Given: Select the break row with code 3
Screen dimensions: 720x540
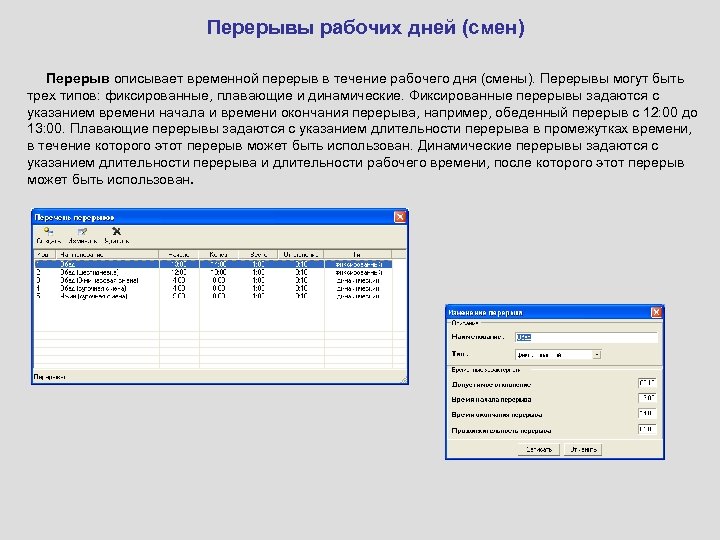Looking at the screenshot, I should (214, 280).
